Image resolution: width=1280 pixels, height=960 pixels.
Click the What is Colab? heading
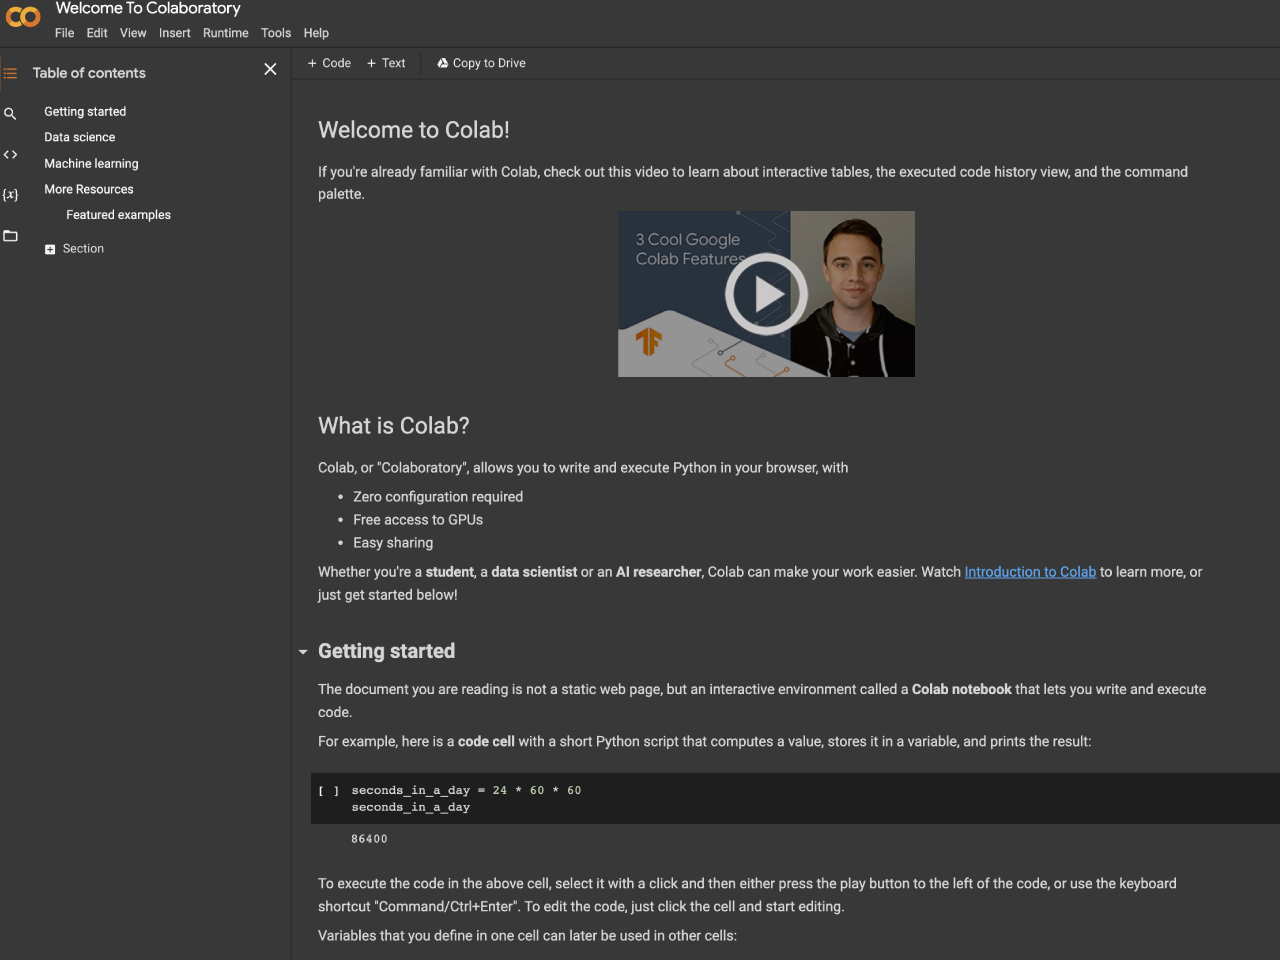click(x=394, y=426)
